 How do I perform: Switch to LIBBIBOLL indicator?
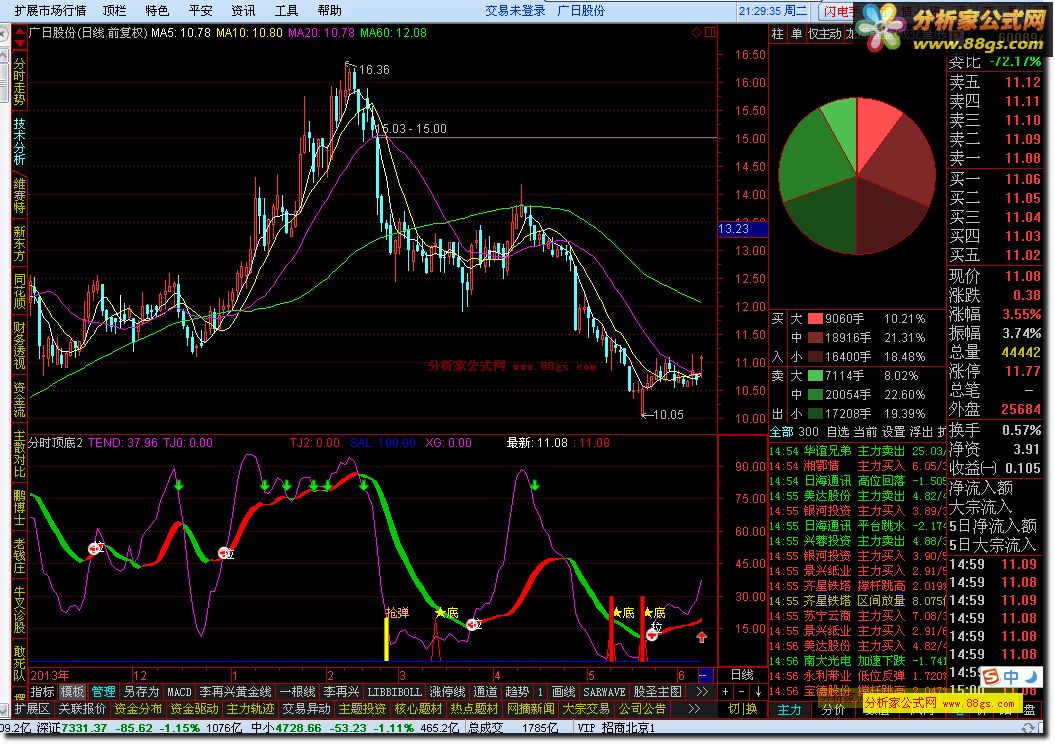coord(394,692)
